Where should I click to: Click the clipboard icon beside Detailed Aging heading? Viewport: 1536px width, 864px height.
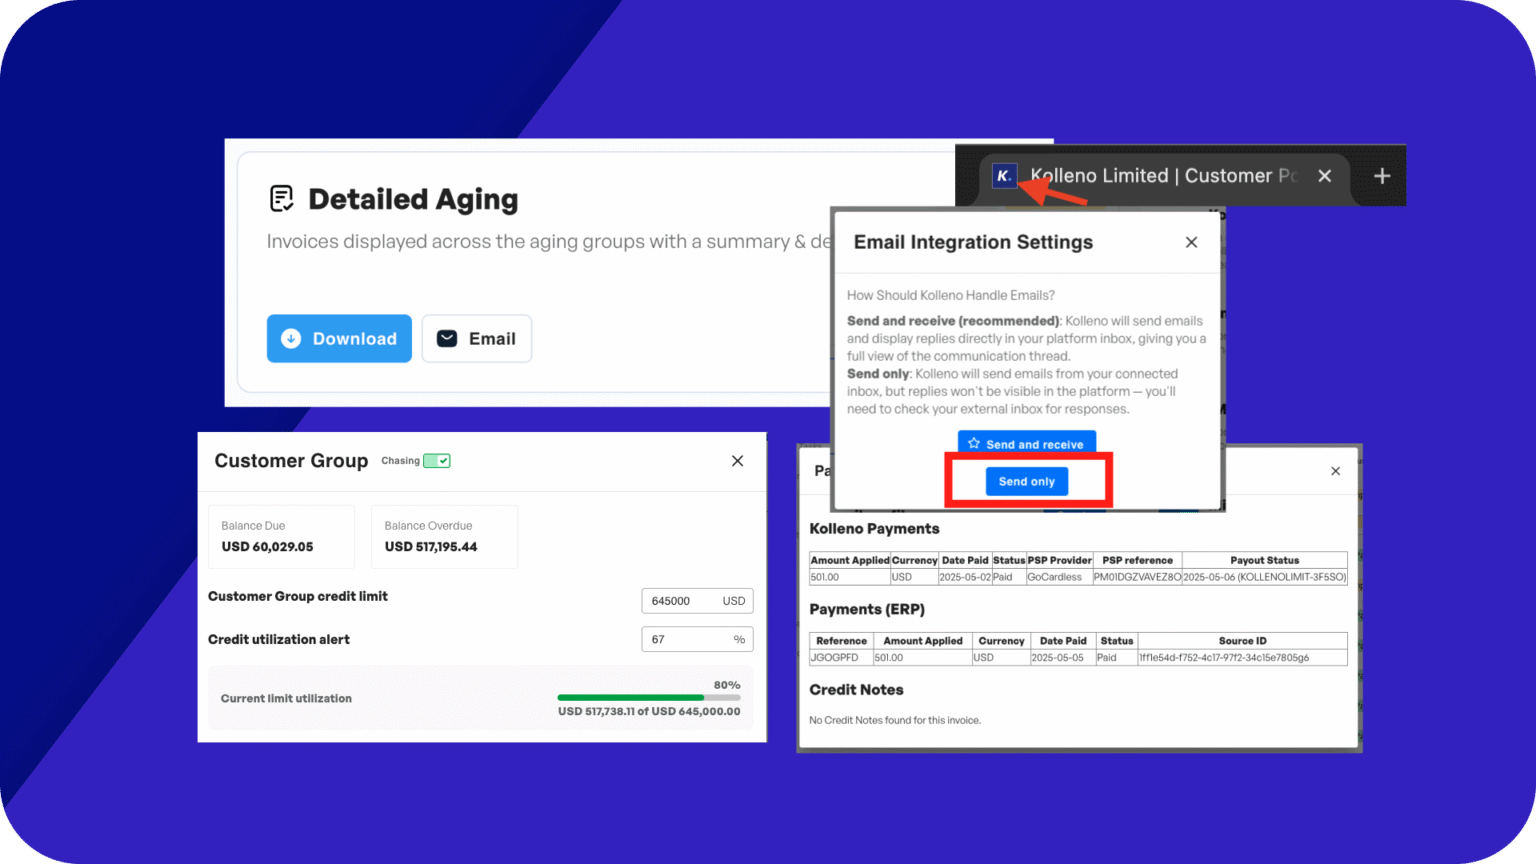coord(281,197)
